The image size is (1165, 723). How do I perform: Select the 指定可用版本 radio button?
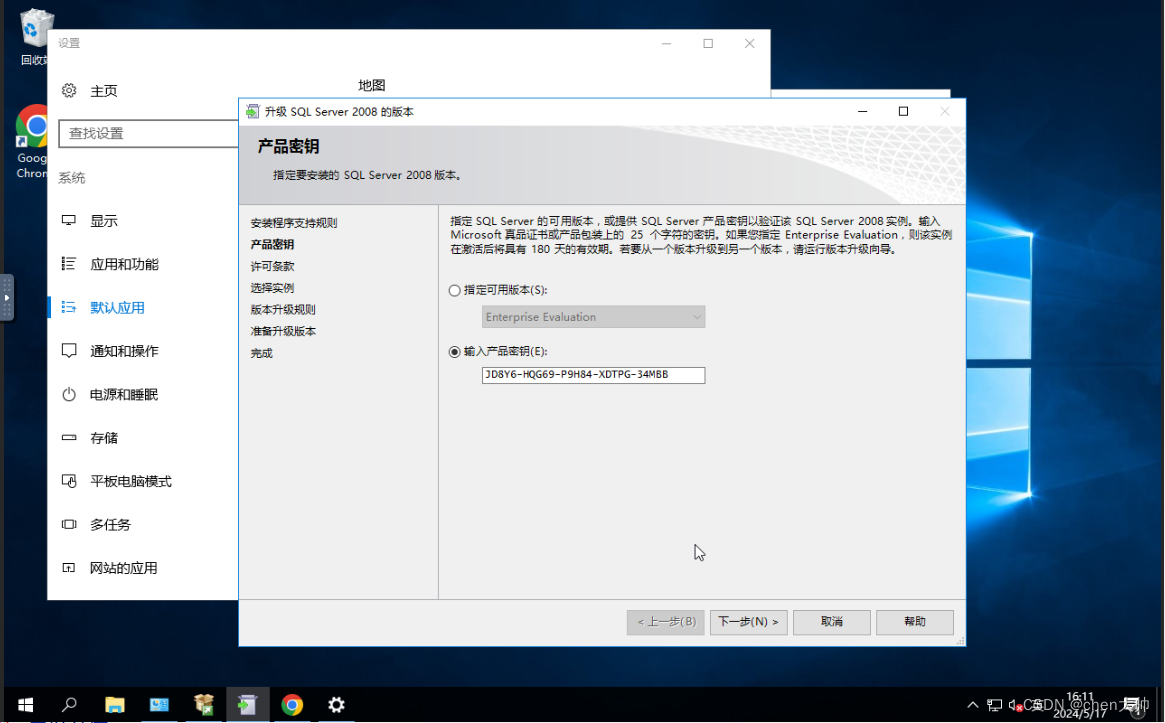[x=455, y=291]
